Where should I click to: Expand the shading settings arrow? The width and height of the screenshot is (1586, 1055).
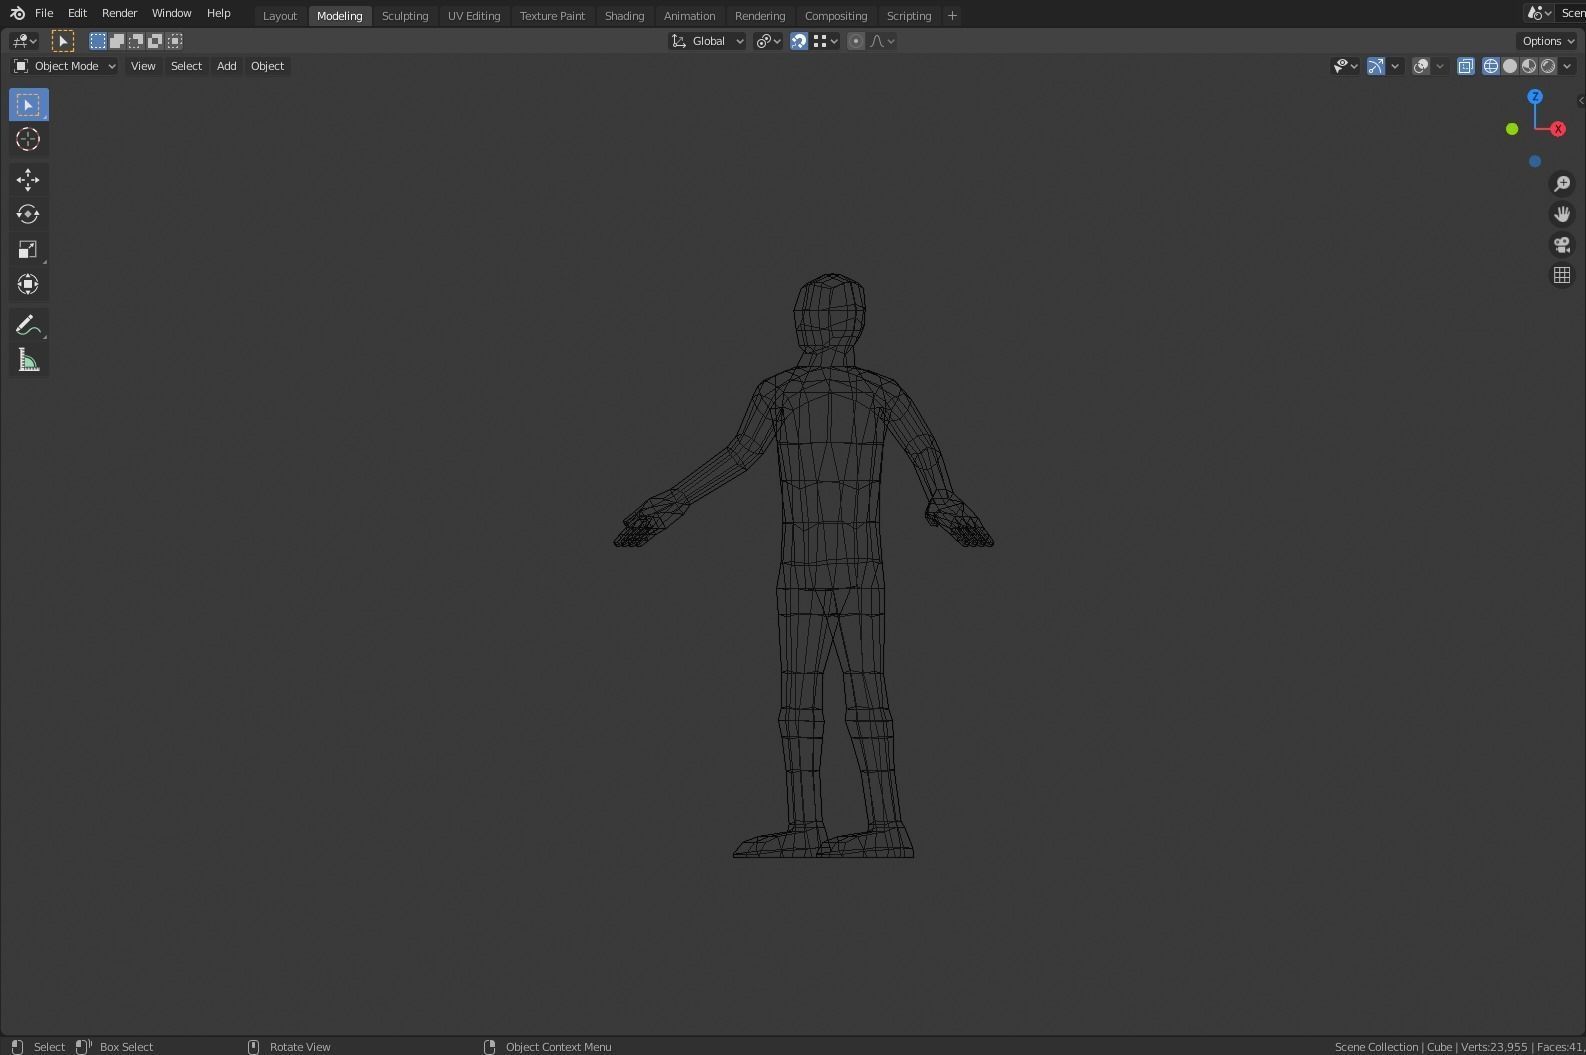tap(1567, 66)
